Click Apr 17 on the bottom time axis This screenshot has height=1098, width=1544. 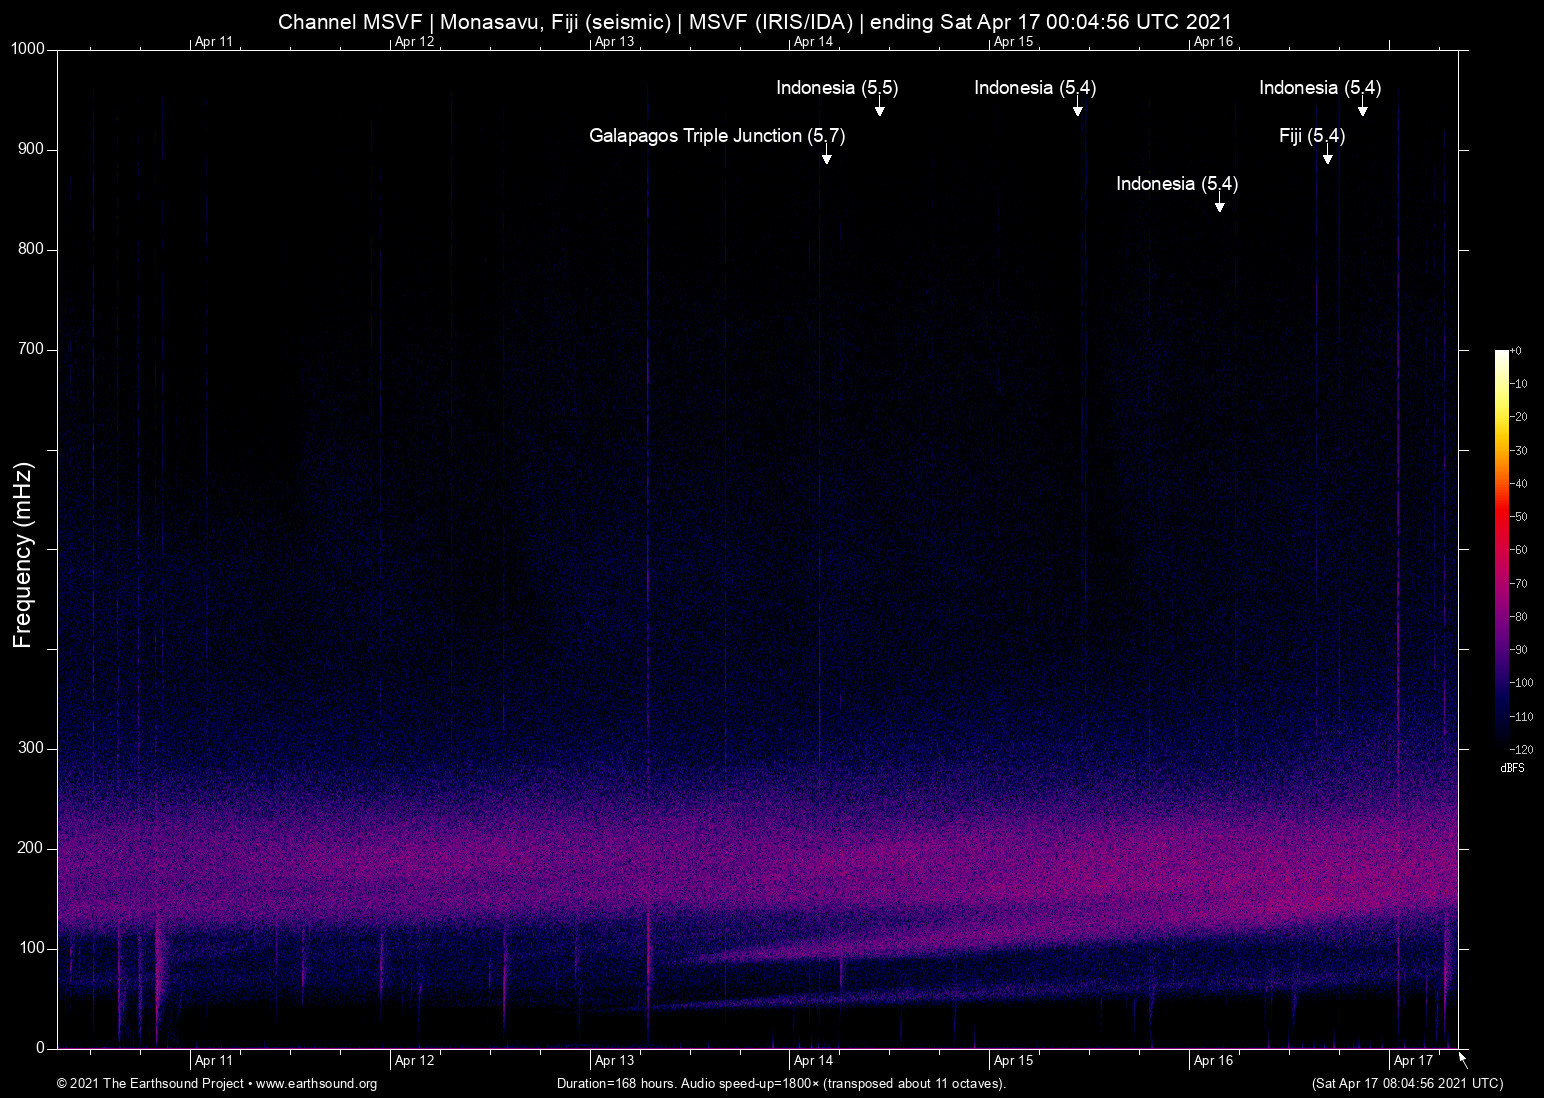pos(1413,1061)
